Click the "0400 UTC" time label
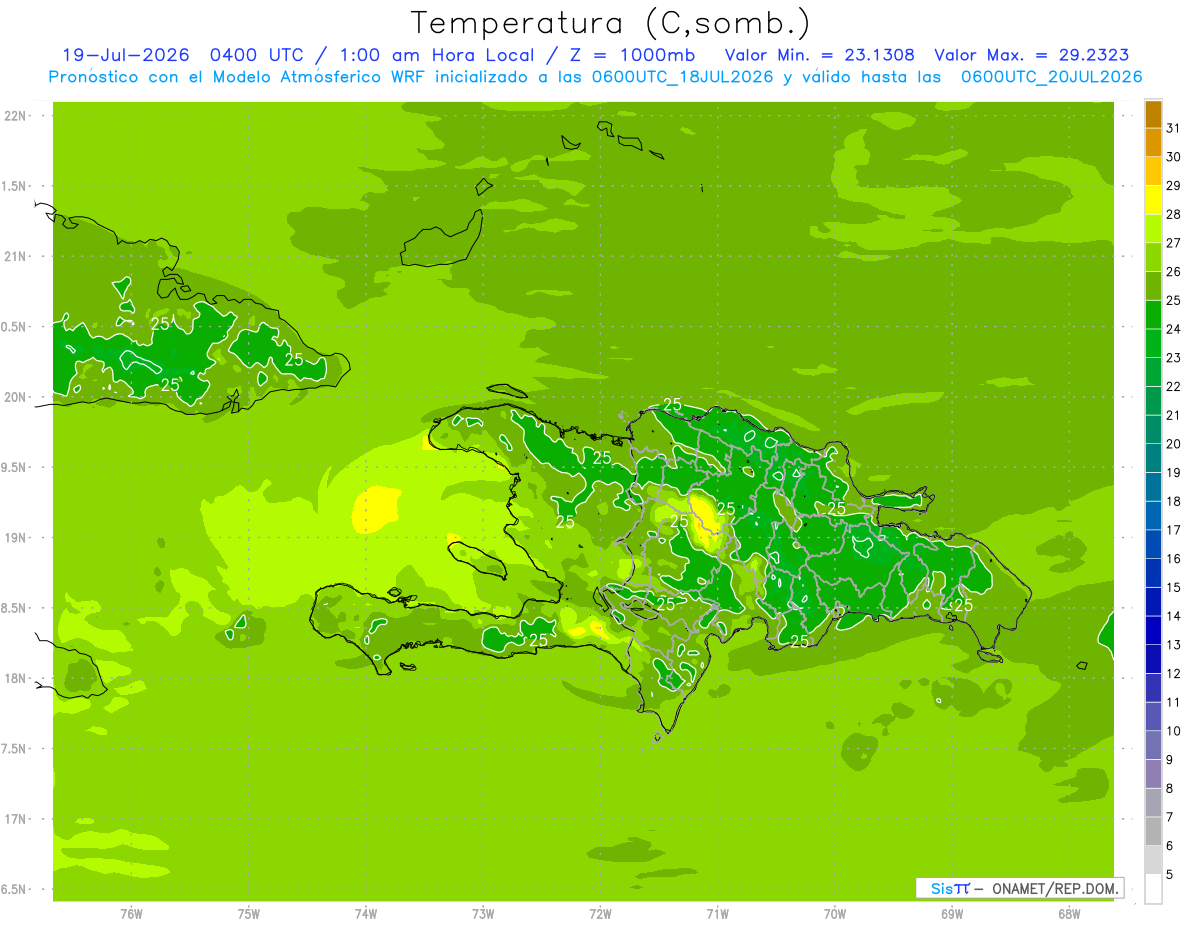Viewport: 1200px width, 927px height. [x=259, y=55]
